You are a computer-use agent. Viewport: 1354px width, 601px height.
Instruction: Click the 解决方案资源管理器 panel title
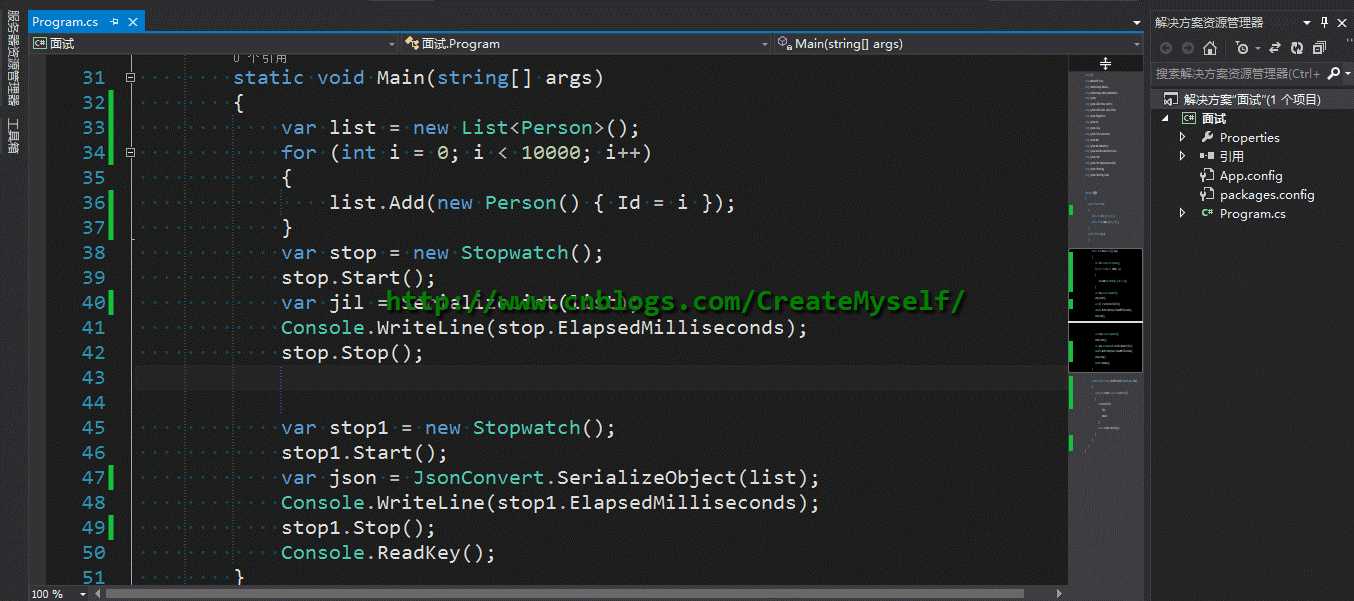click(x=1208, y=22)
